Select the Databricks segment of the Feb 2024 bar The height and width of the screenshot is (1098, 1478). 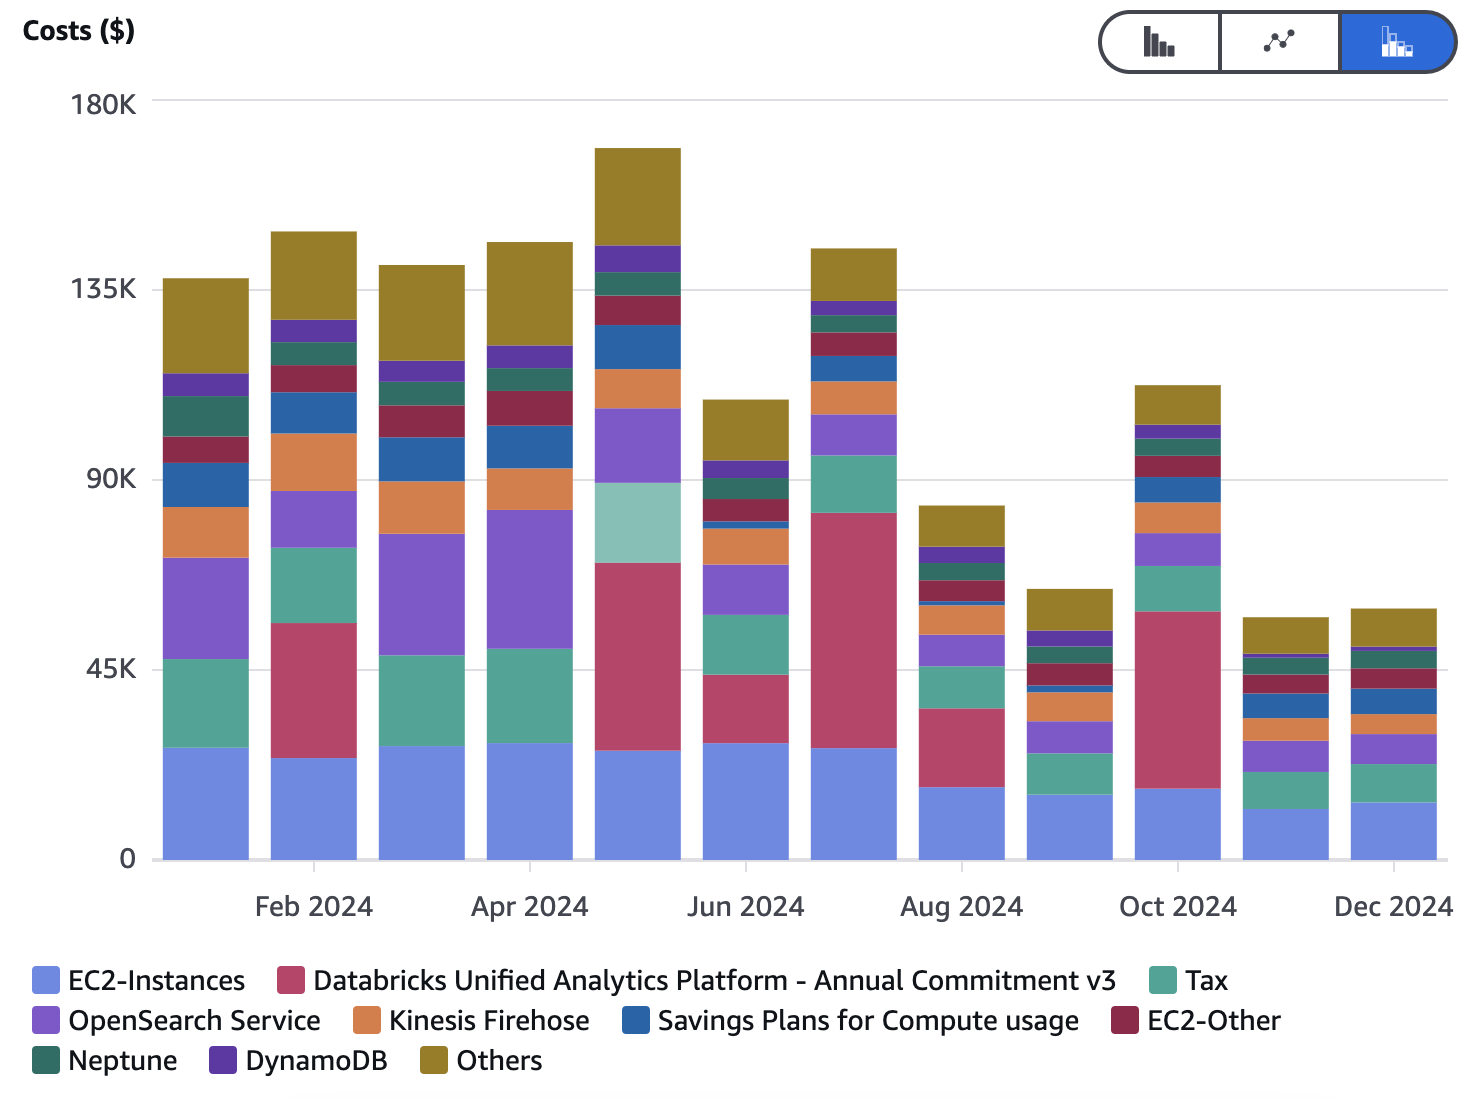(x=314, y=690)
